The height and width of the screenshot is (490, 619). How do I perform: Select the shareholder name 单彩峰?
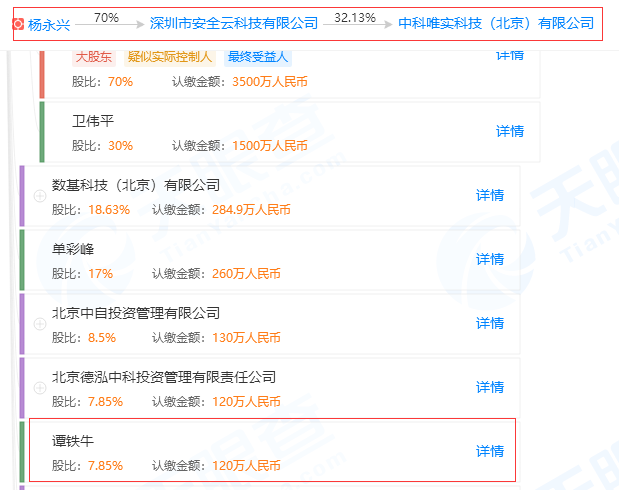[73, 249]
